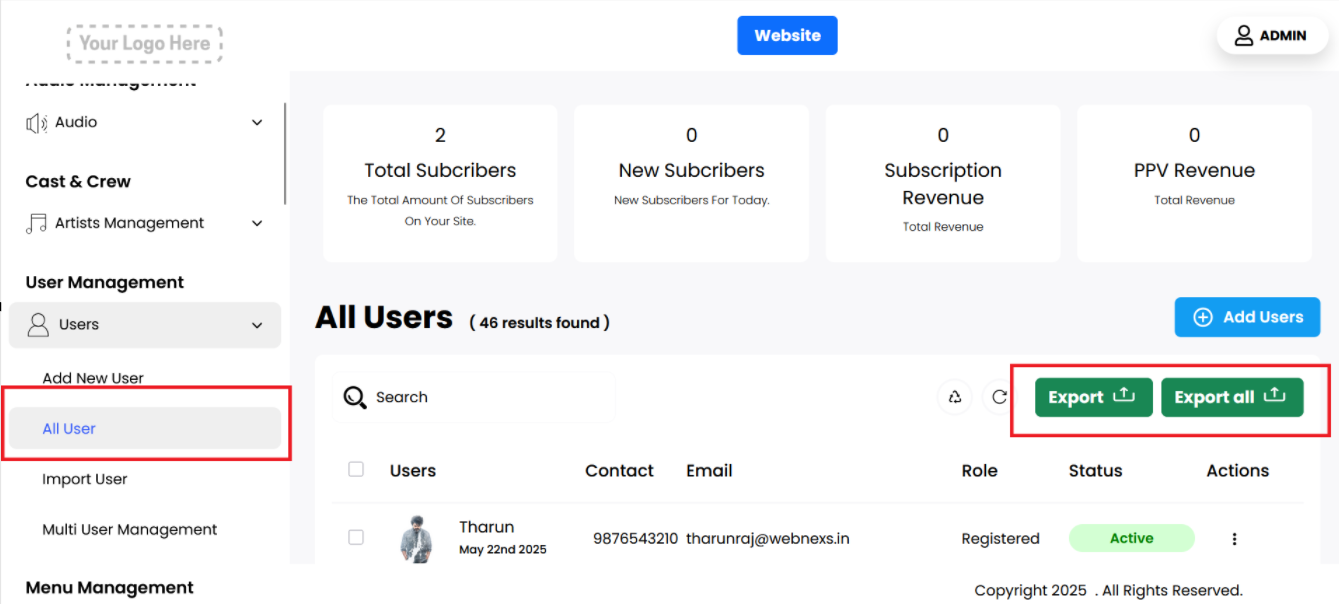
Task: Select Multi User Management in sidebar
Action: 130,530
